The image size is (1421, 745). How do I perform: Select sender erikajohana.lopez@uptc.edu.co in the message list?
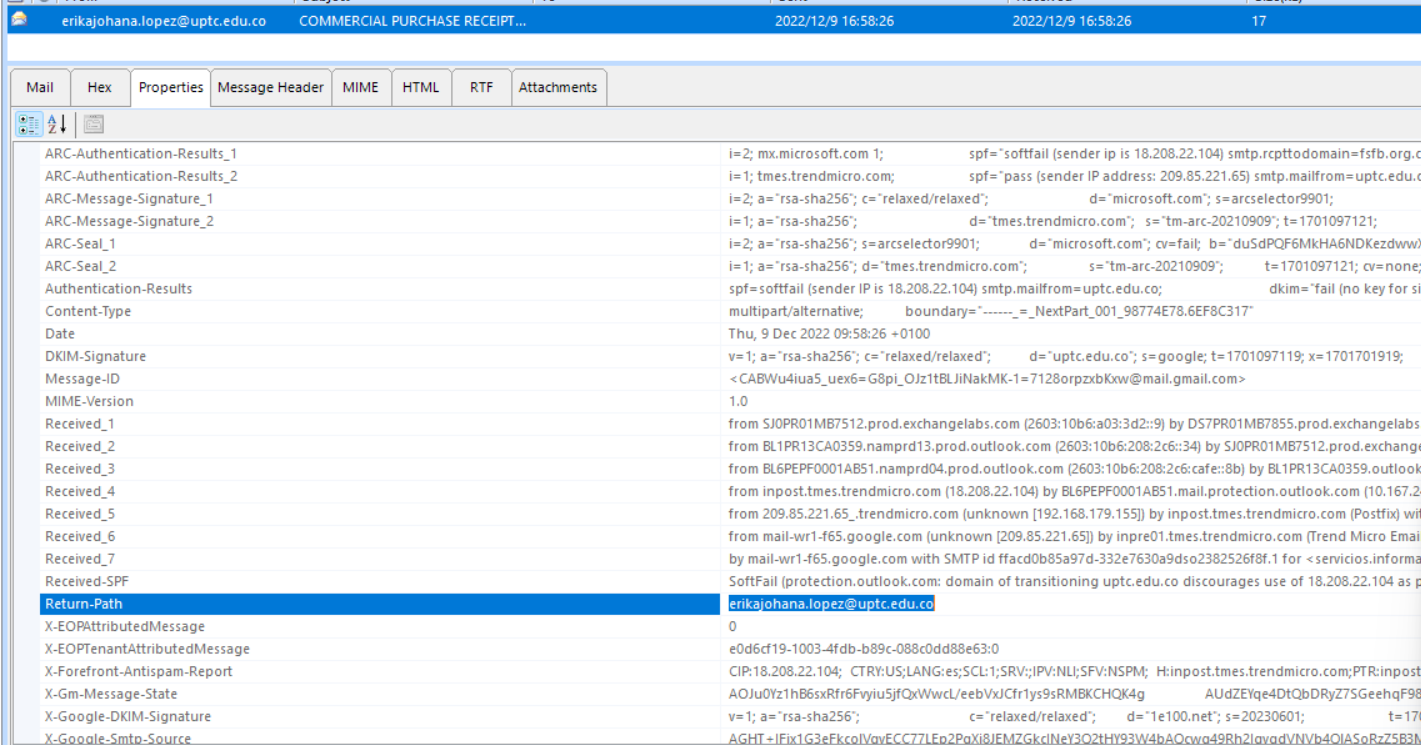pyautogui.click(x=164, y=20)
